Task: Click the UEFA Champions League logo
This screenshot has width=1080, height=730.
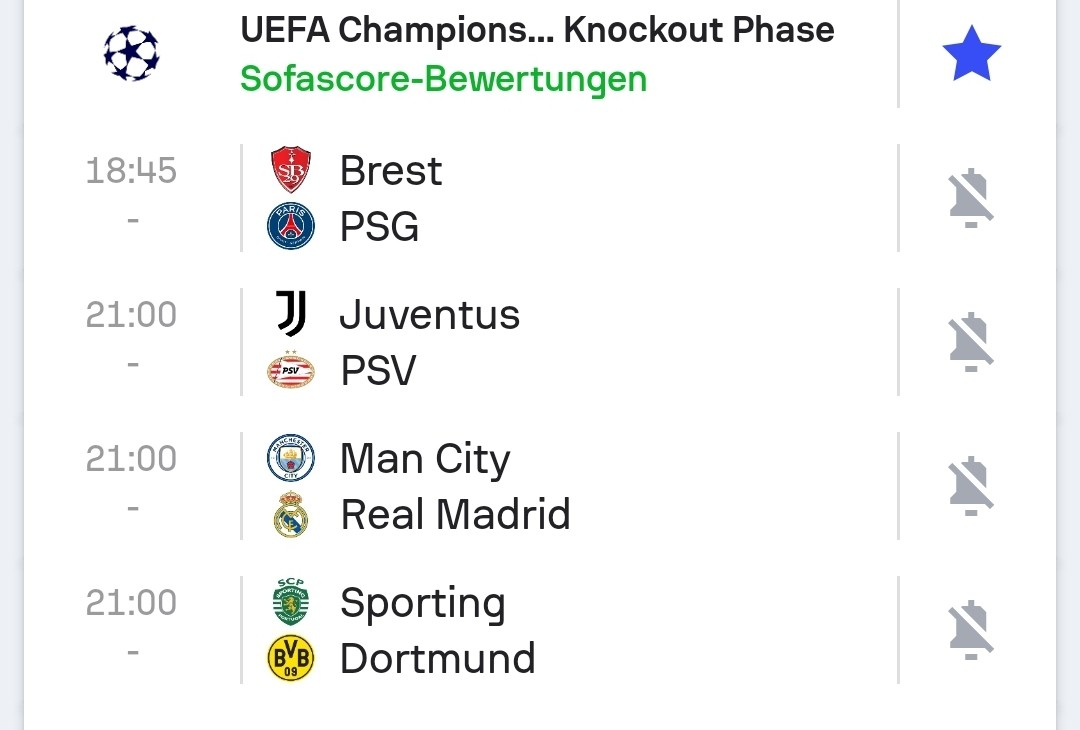Action: click(x=131, y=54)
